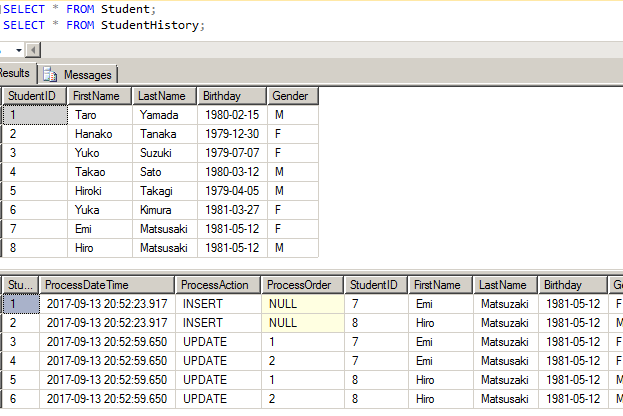
Task: Select the 'Tanaka' cell
Action: coord(165,134)
